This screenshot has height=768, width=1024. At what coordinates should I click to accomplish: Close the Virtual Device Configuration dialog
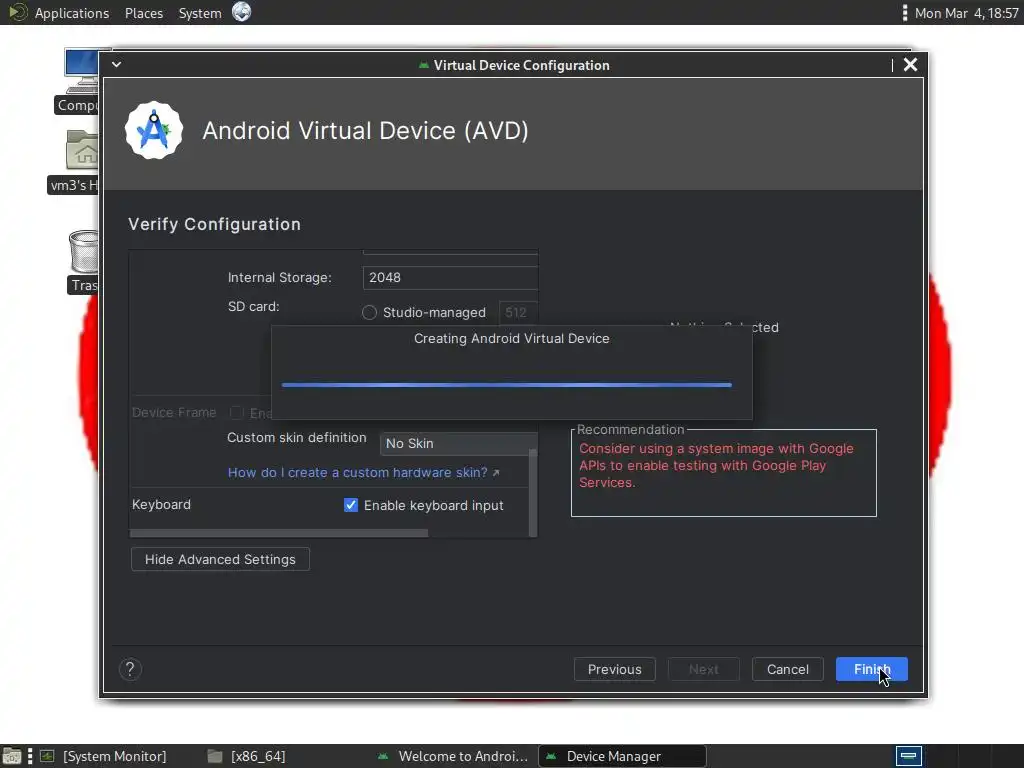(x=910, y=65)
